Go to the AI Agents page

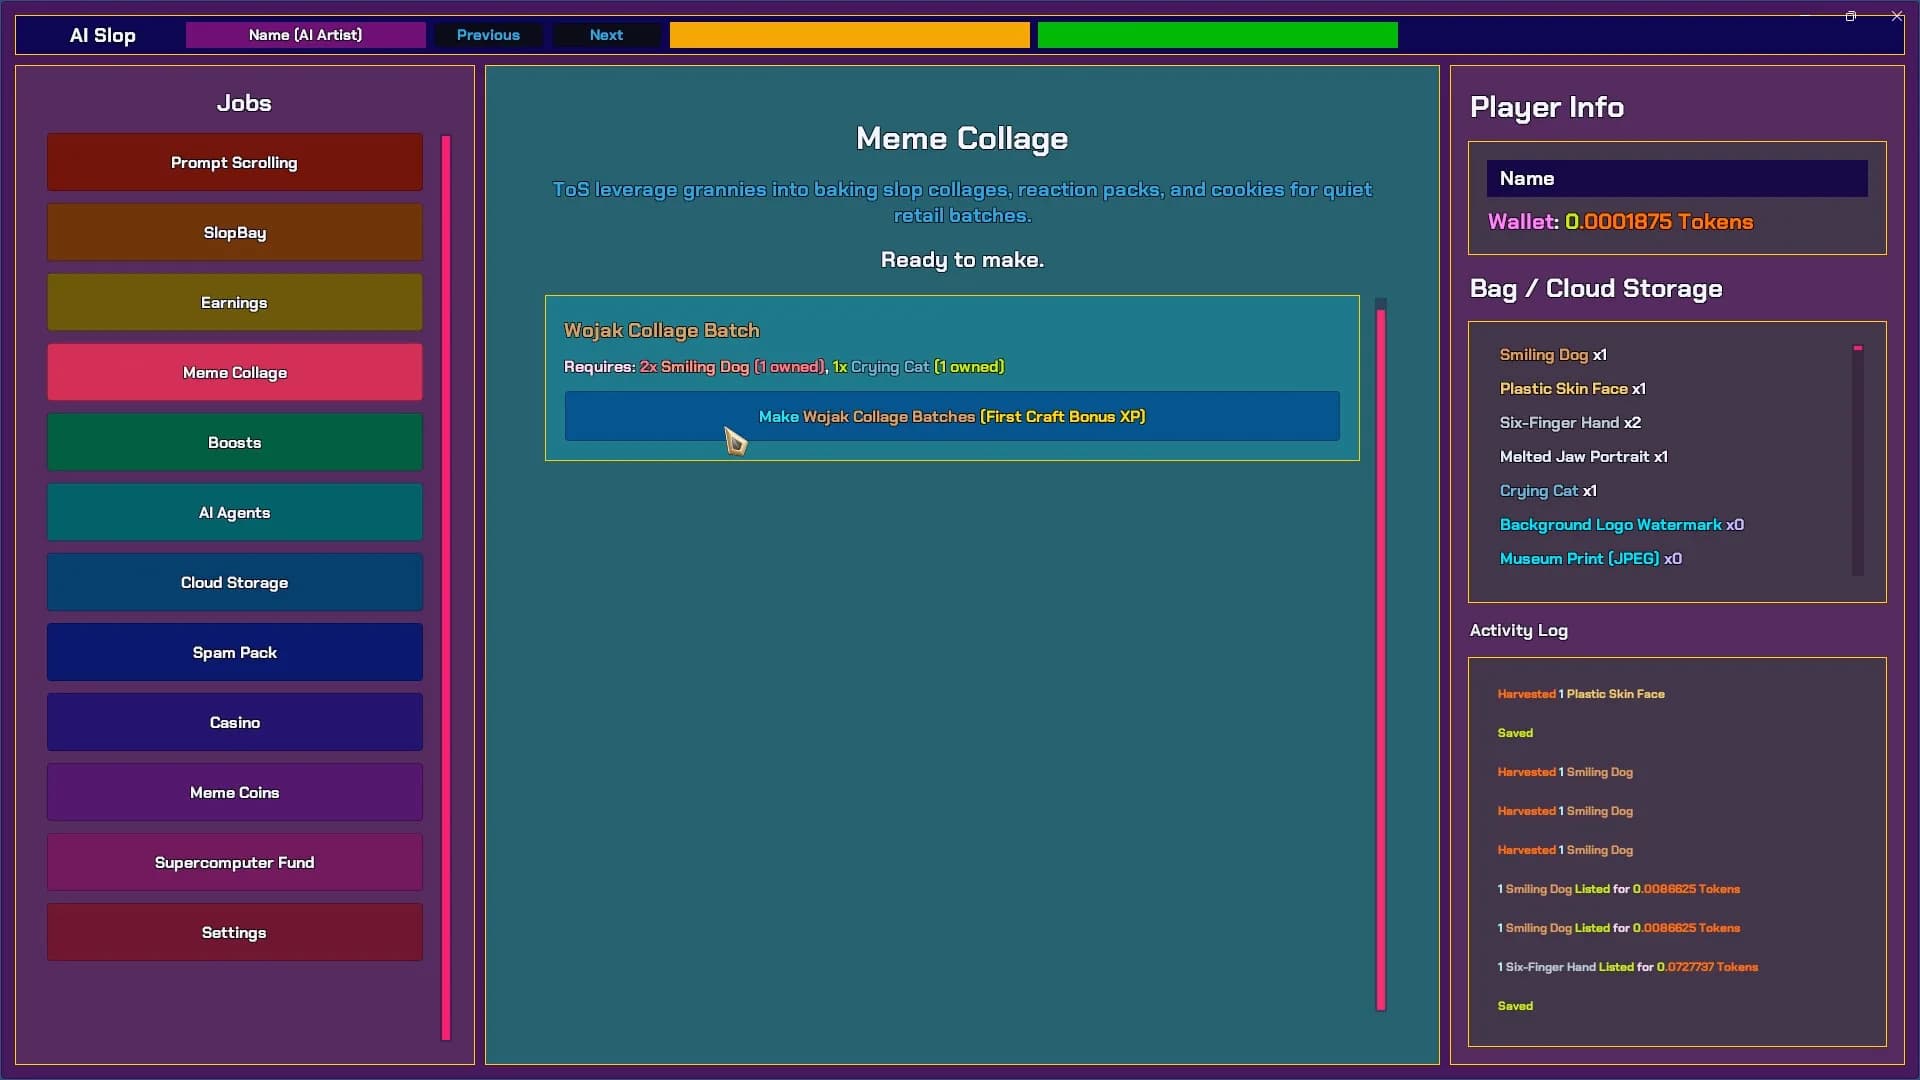[234, 512]
